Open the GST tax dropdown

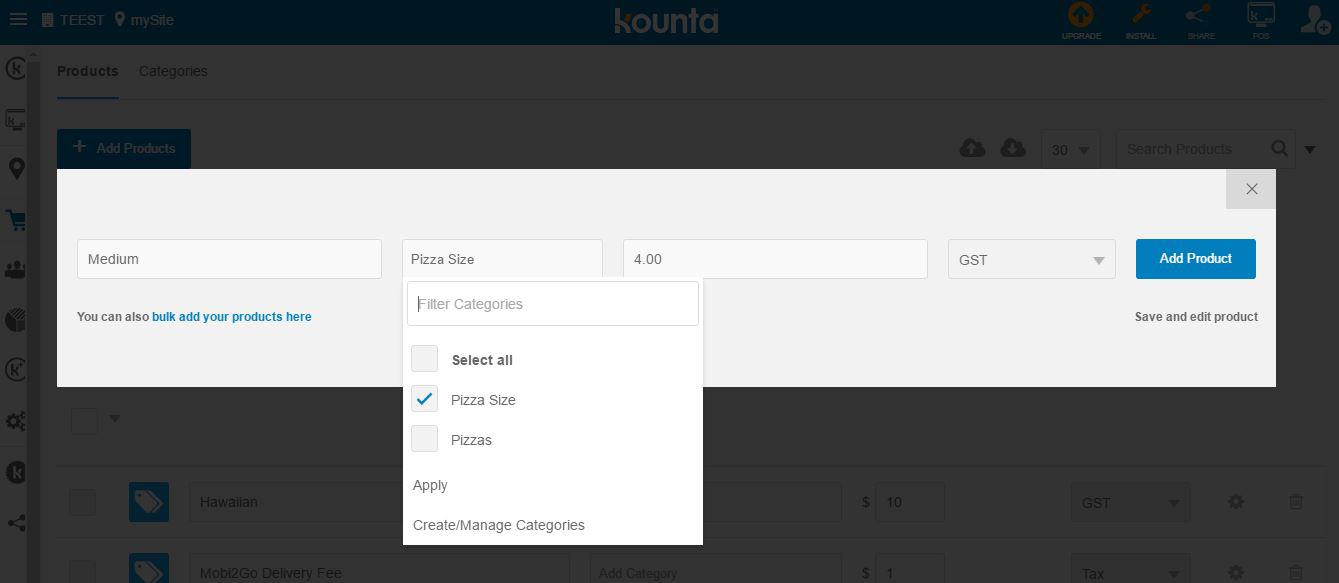1031,260
